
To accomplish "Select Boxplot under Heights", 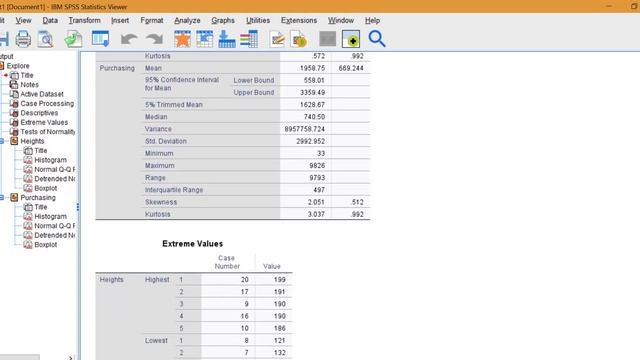I will click(x=46, y=188).
